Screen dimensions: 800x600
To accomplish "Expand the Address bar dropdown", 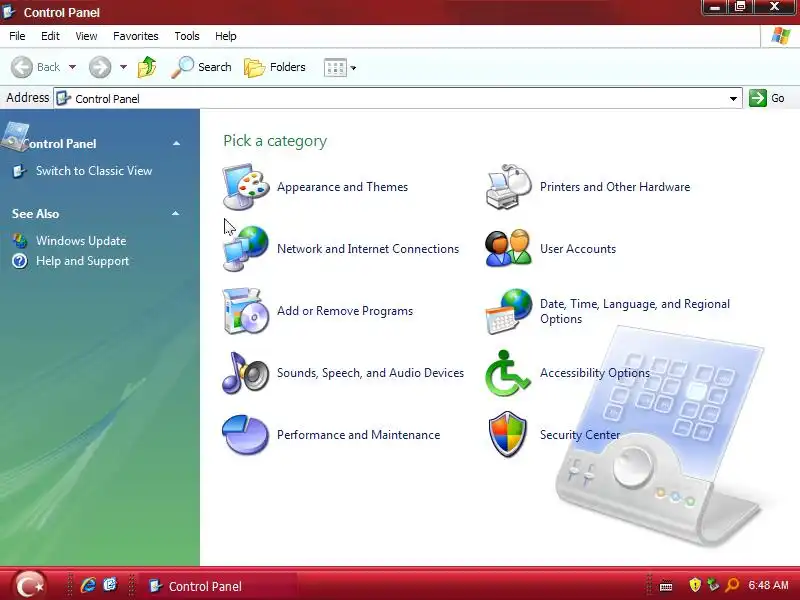I will [x=733, y=98].
